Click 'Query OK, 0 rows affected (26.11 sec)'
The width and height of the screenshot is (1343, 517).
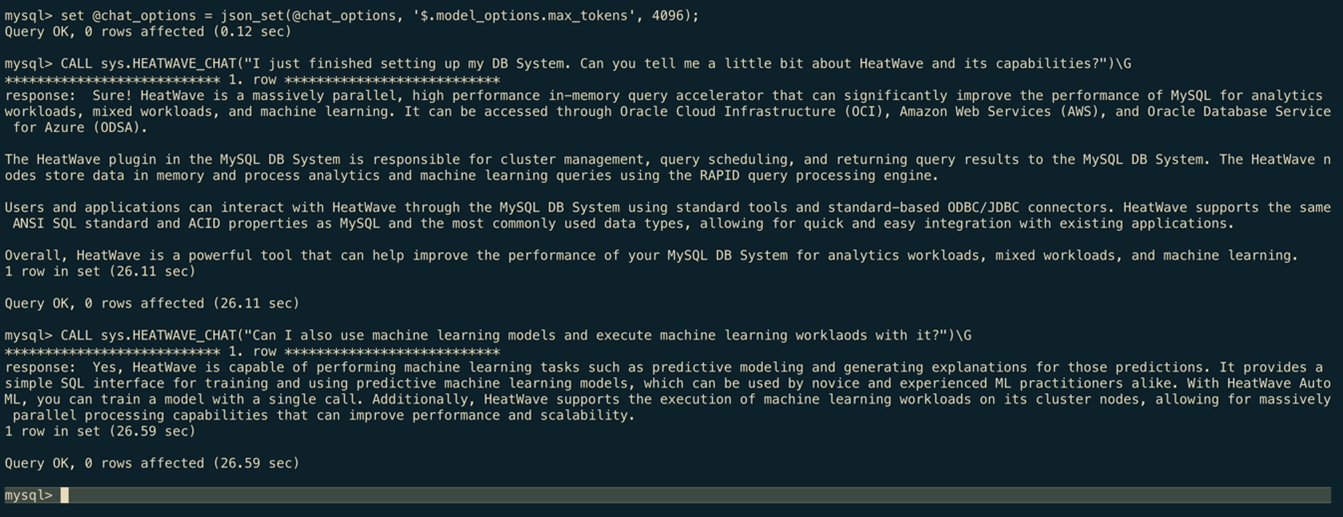pos(152,303)
